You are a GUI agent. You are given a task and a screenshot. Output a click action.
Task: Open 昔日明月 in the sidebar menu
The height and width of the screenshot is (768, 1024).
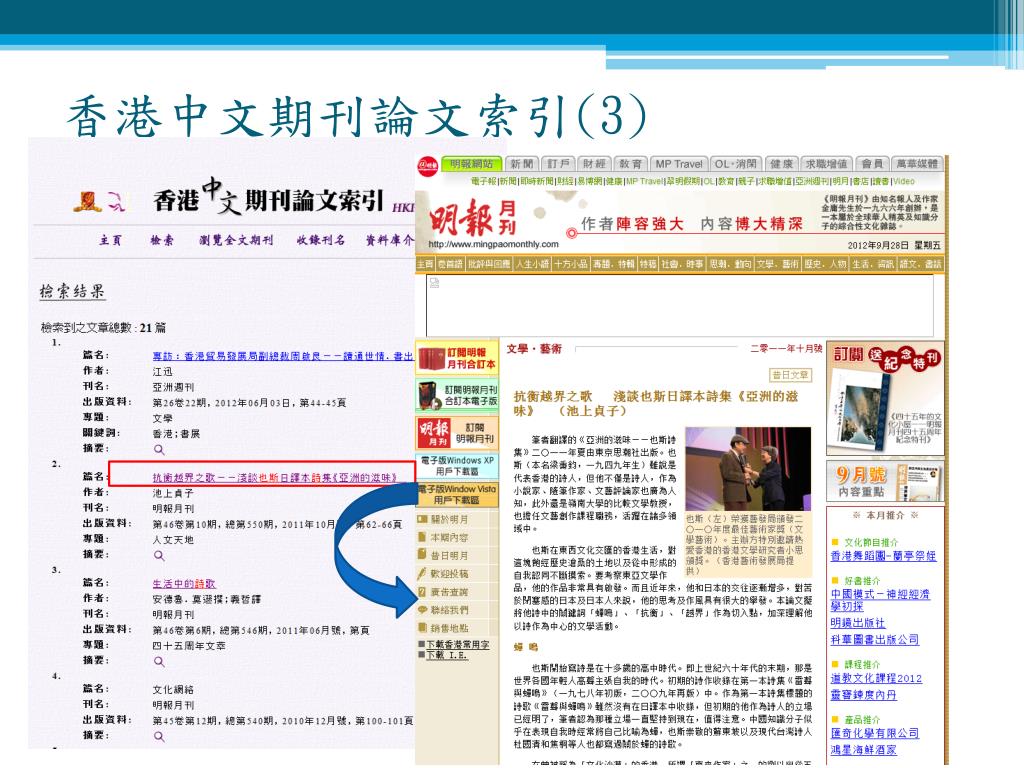[449, 556]
